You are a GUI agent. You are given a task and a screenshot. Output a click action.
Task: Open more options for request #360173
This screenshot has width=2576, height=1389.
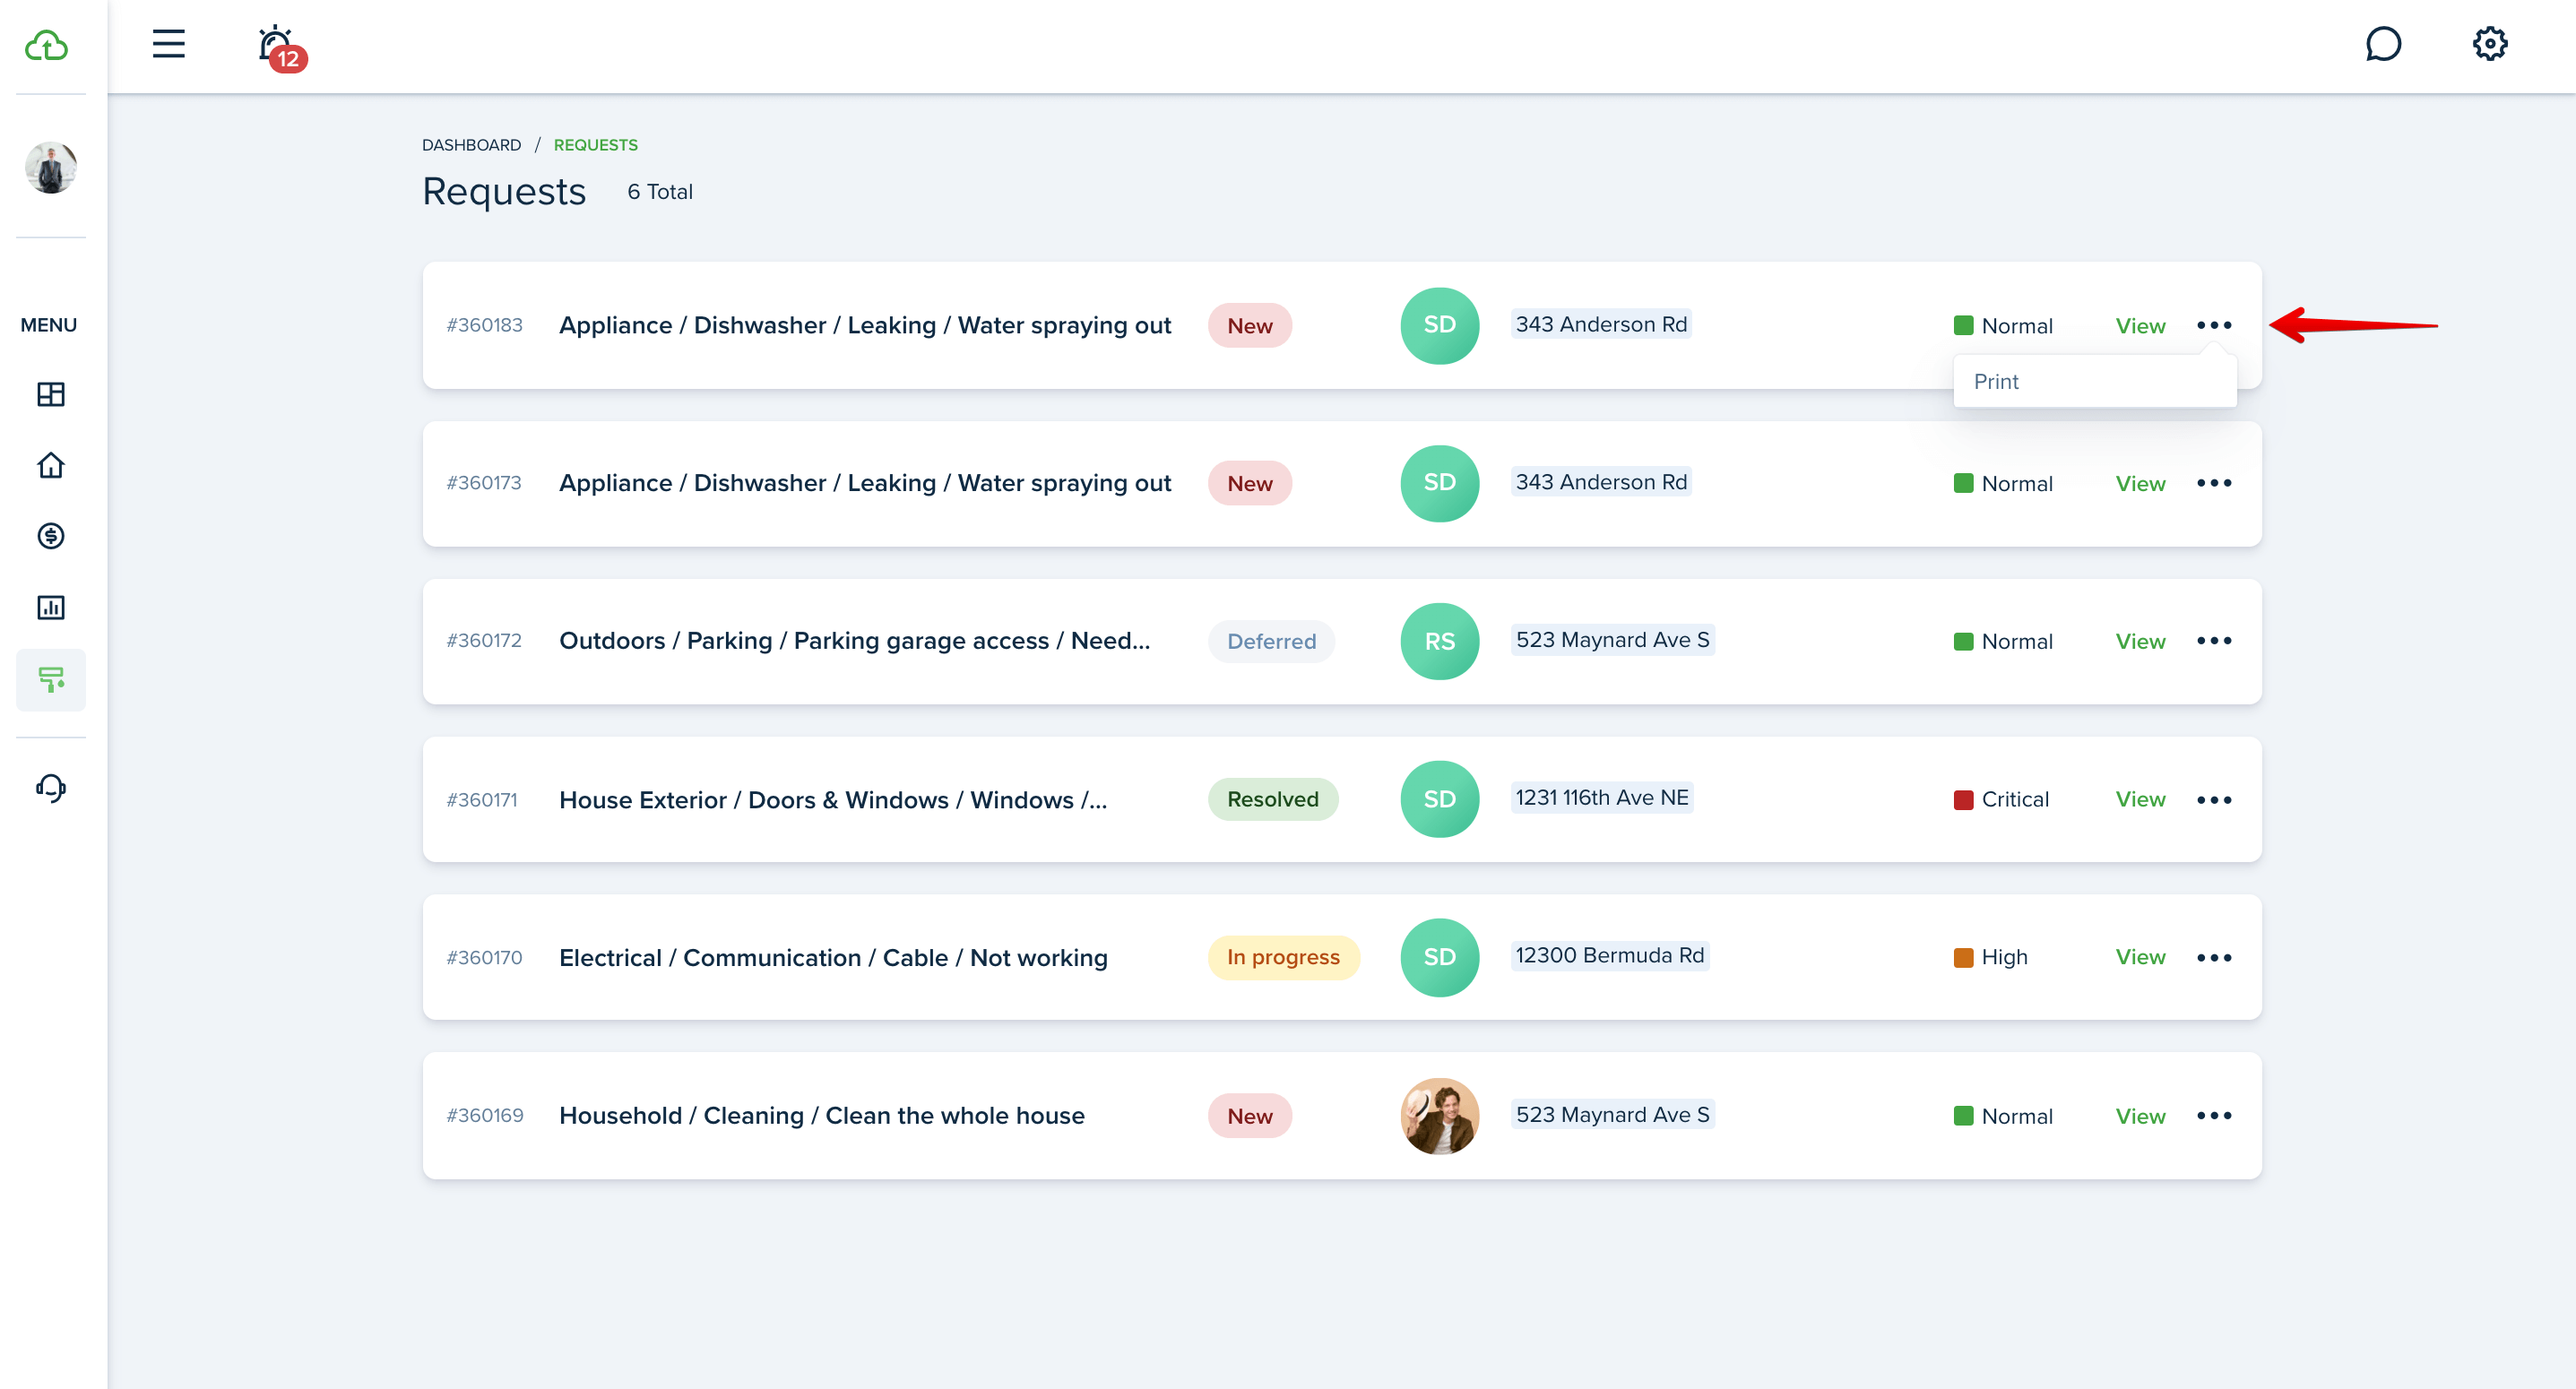coord(2214,483)
